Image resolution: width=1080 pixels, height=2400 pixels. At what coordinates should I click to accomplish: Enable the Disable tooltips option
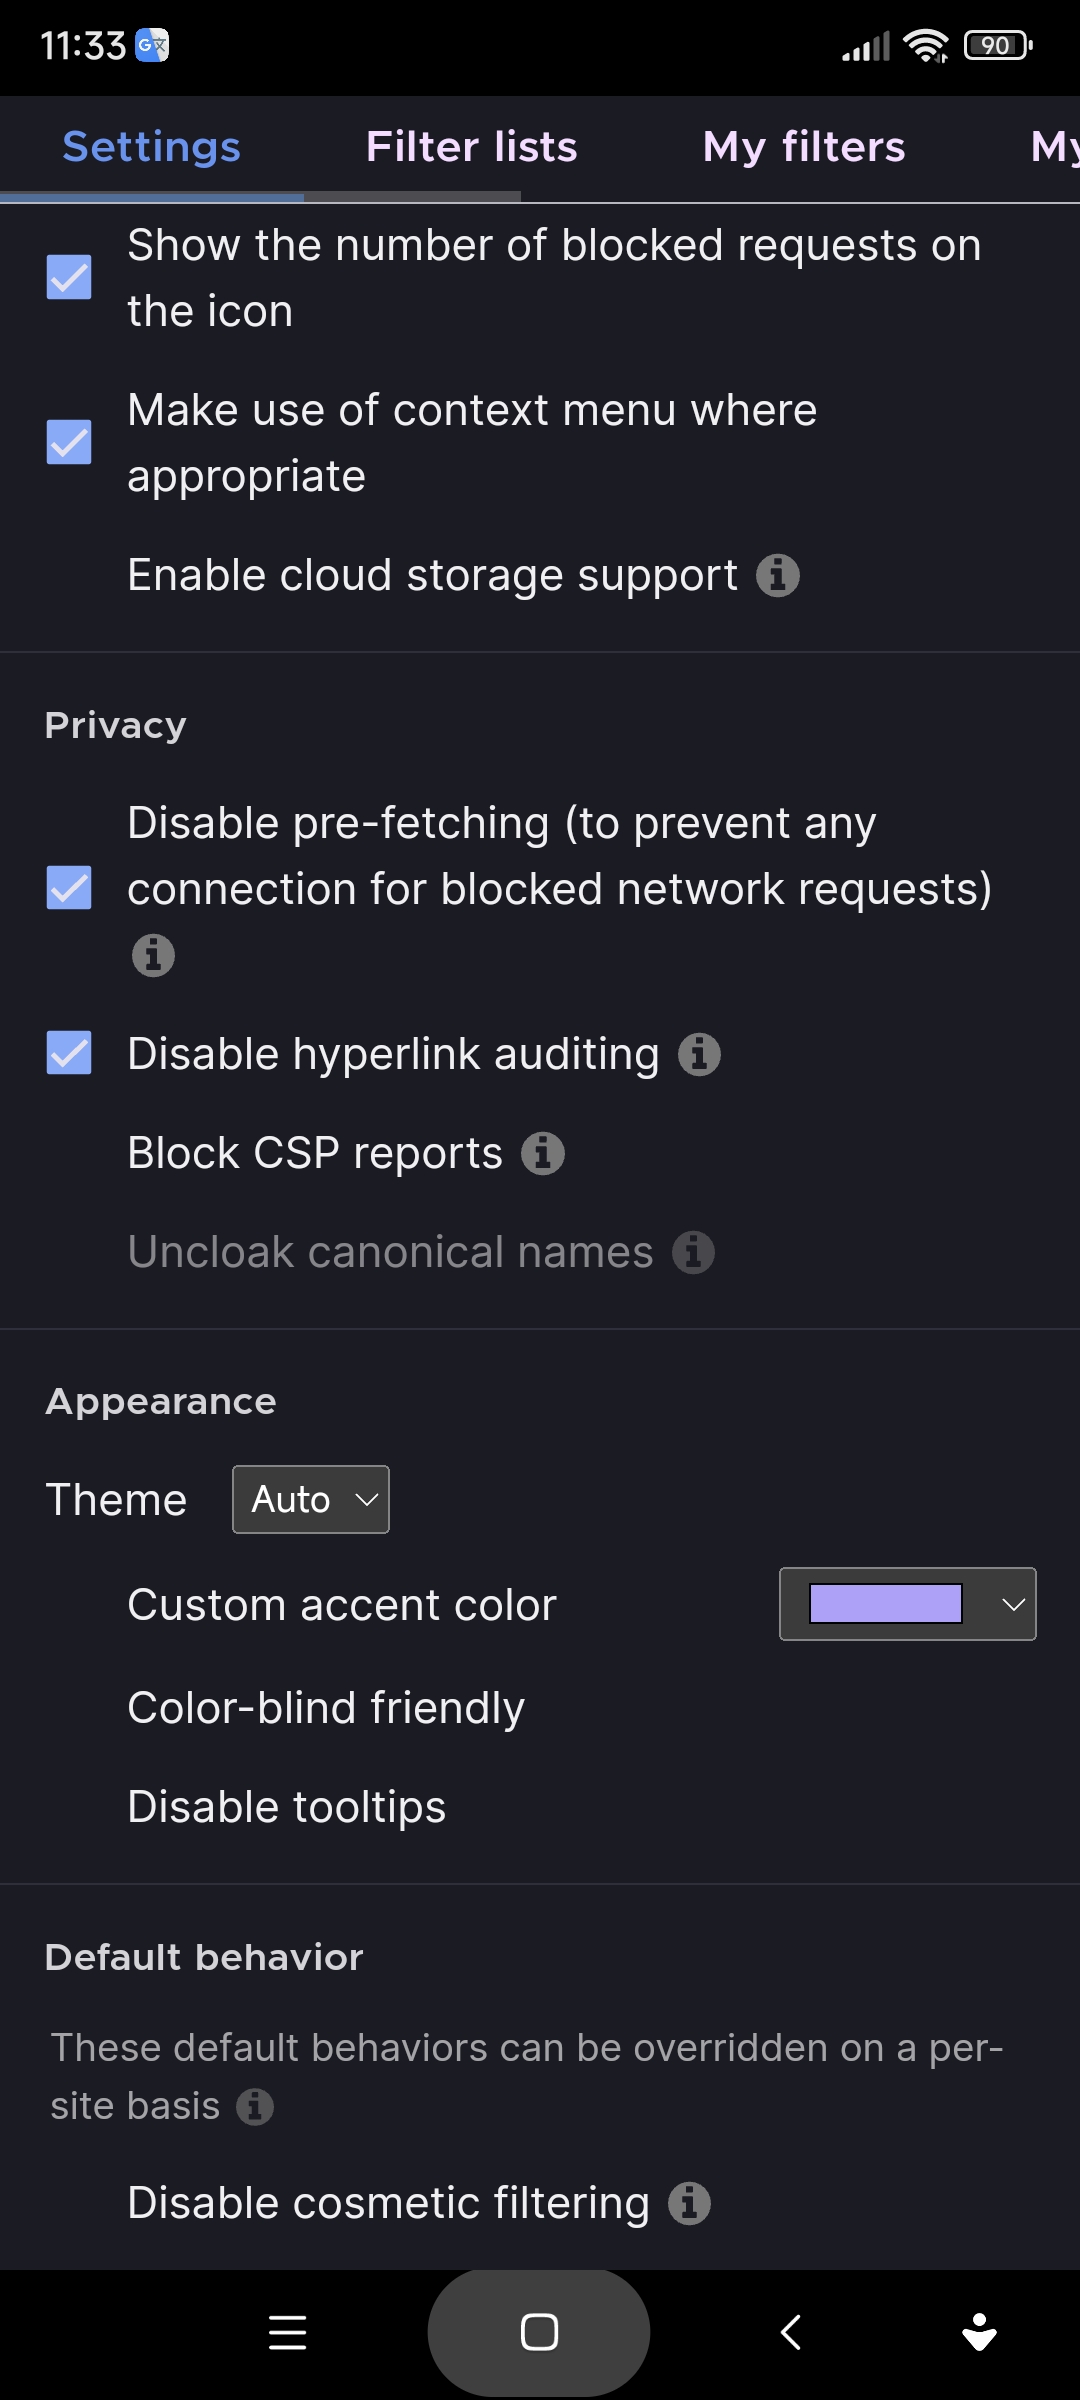286,1806
